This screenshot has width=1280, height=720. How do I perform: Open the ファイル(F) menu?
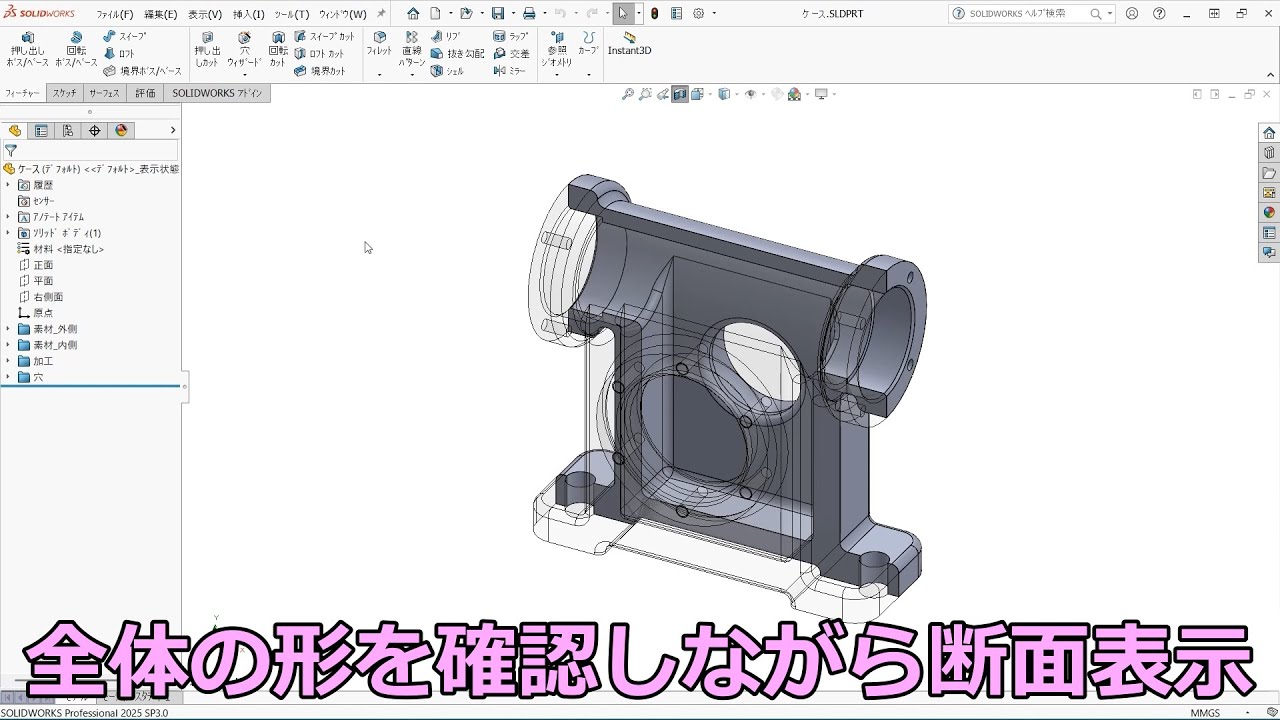click(115, 14)
